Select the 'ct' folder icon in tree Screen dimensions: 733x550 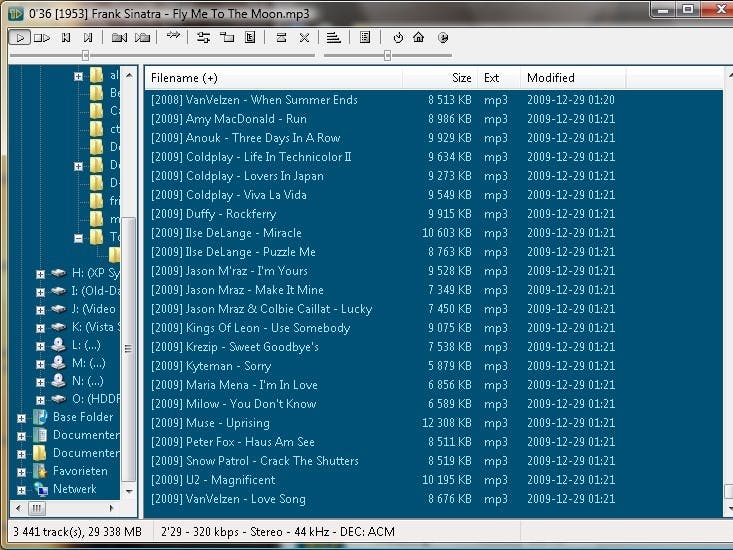point(96,129)
